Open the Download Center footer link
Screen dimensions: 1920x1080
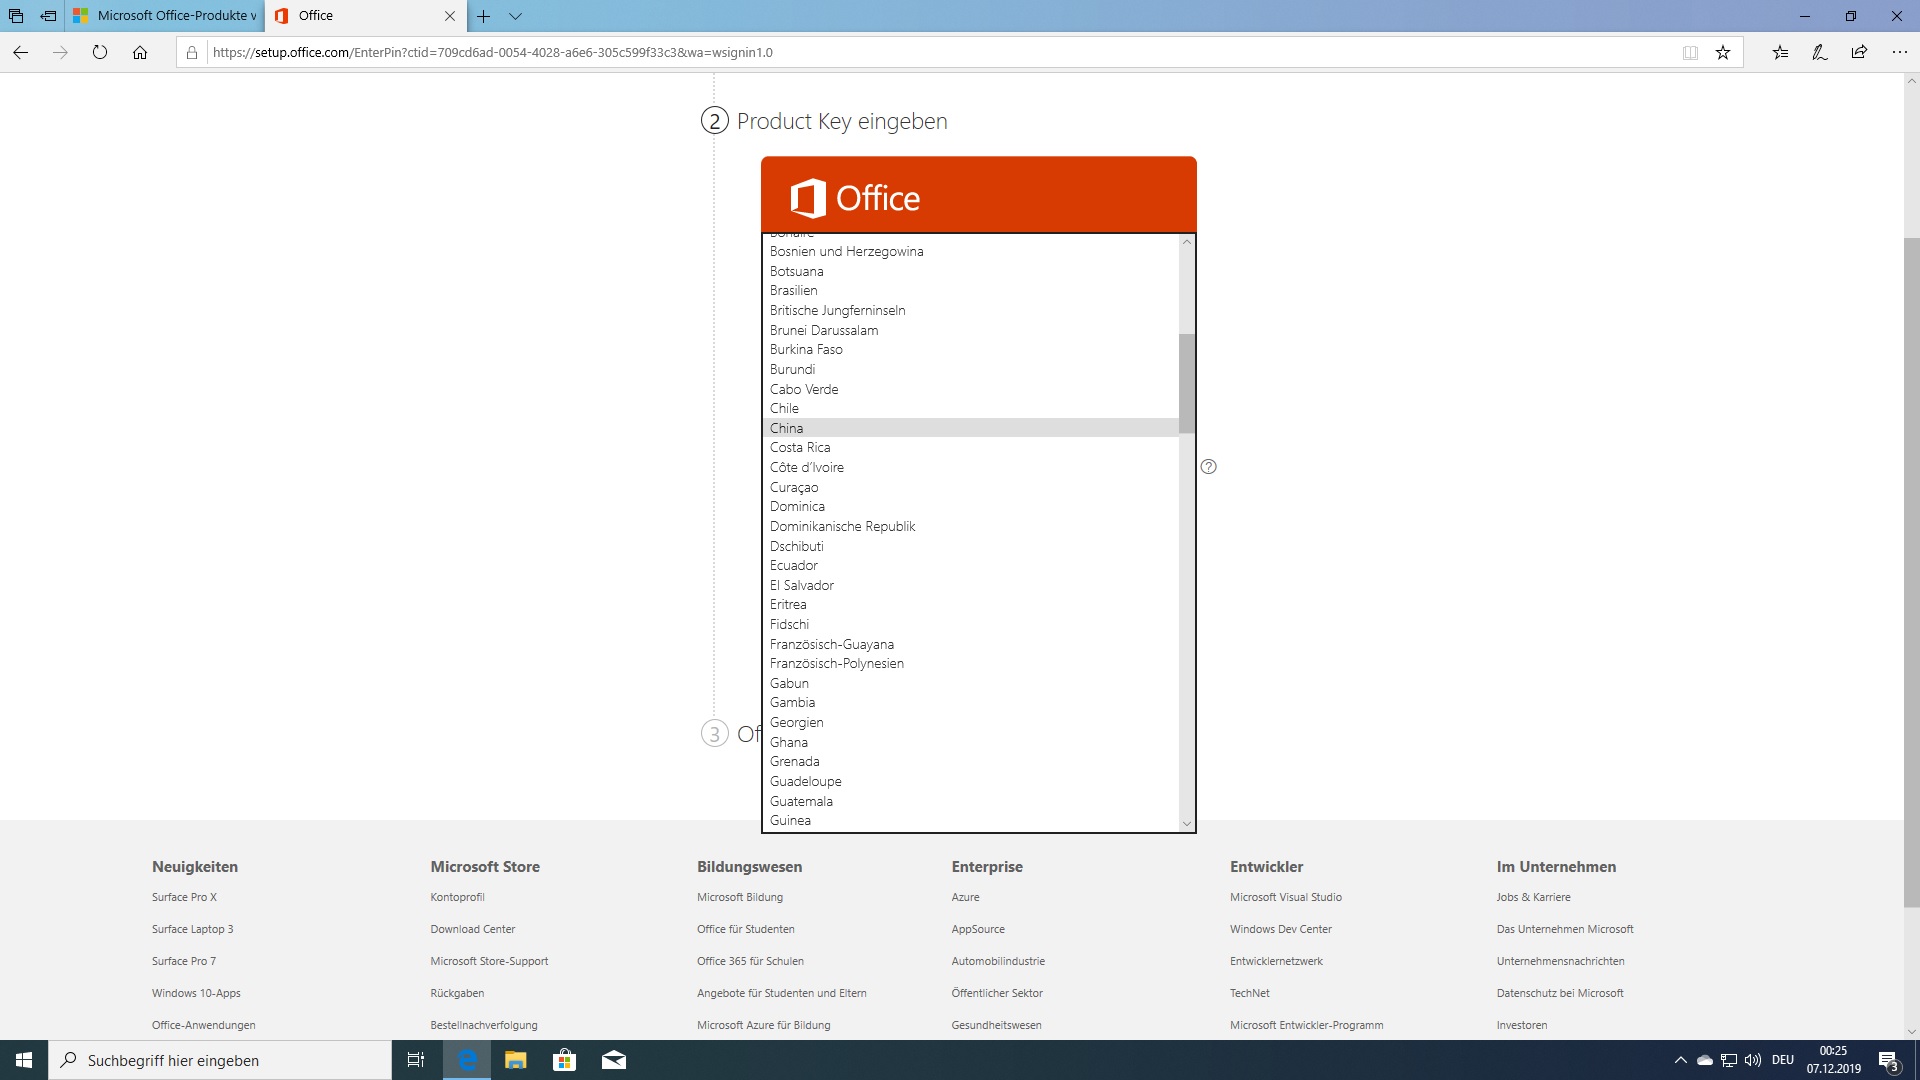coord(472,929)
